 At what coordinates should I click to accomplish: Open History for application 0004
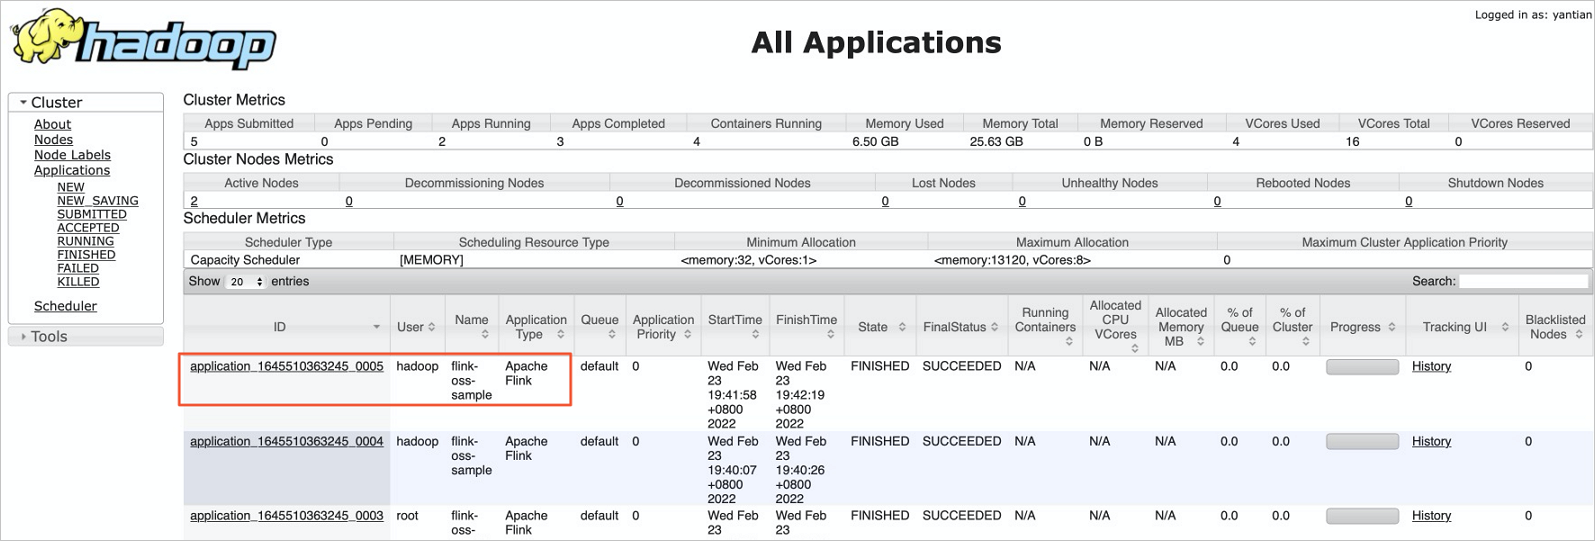(1431, 441)
